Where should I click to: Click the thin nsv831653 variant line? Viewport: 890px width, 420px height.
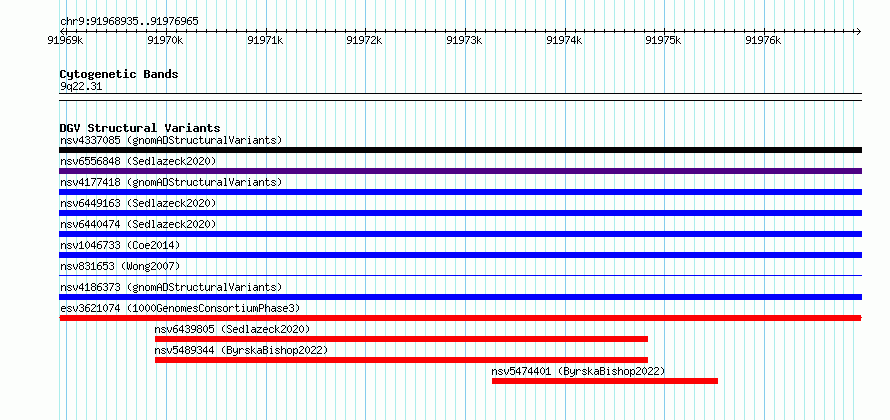tap(460, 276)
